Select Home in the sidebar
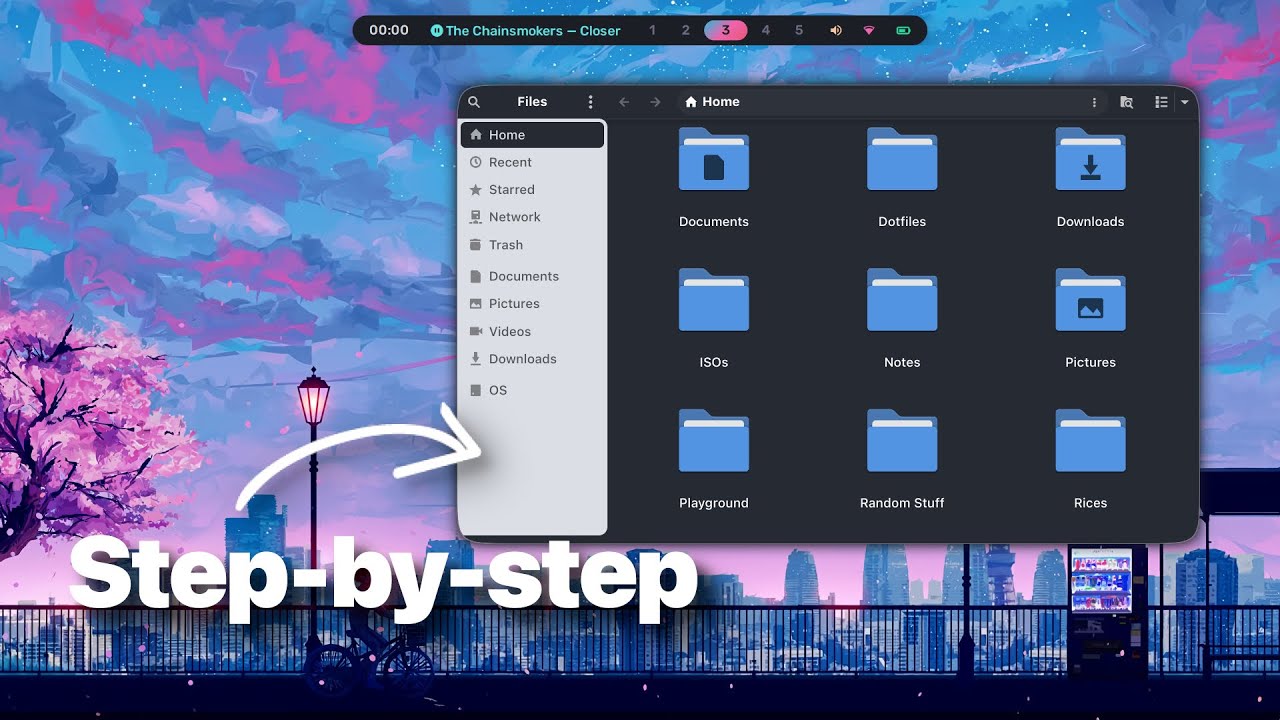The image size is (1280, 720). pos(532,135)
